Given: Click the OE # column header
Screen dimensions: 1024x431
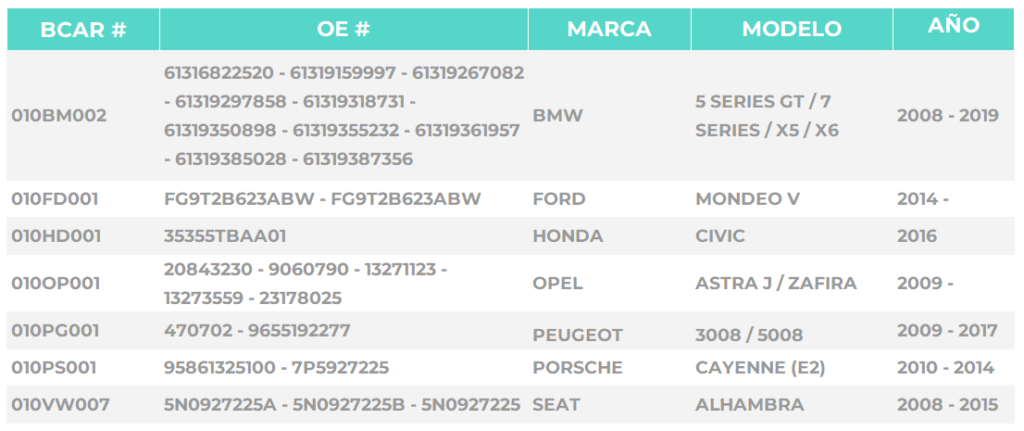Looking at the screenshot, I should (344, 29).
